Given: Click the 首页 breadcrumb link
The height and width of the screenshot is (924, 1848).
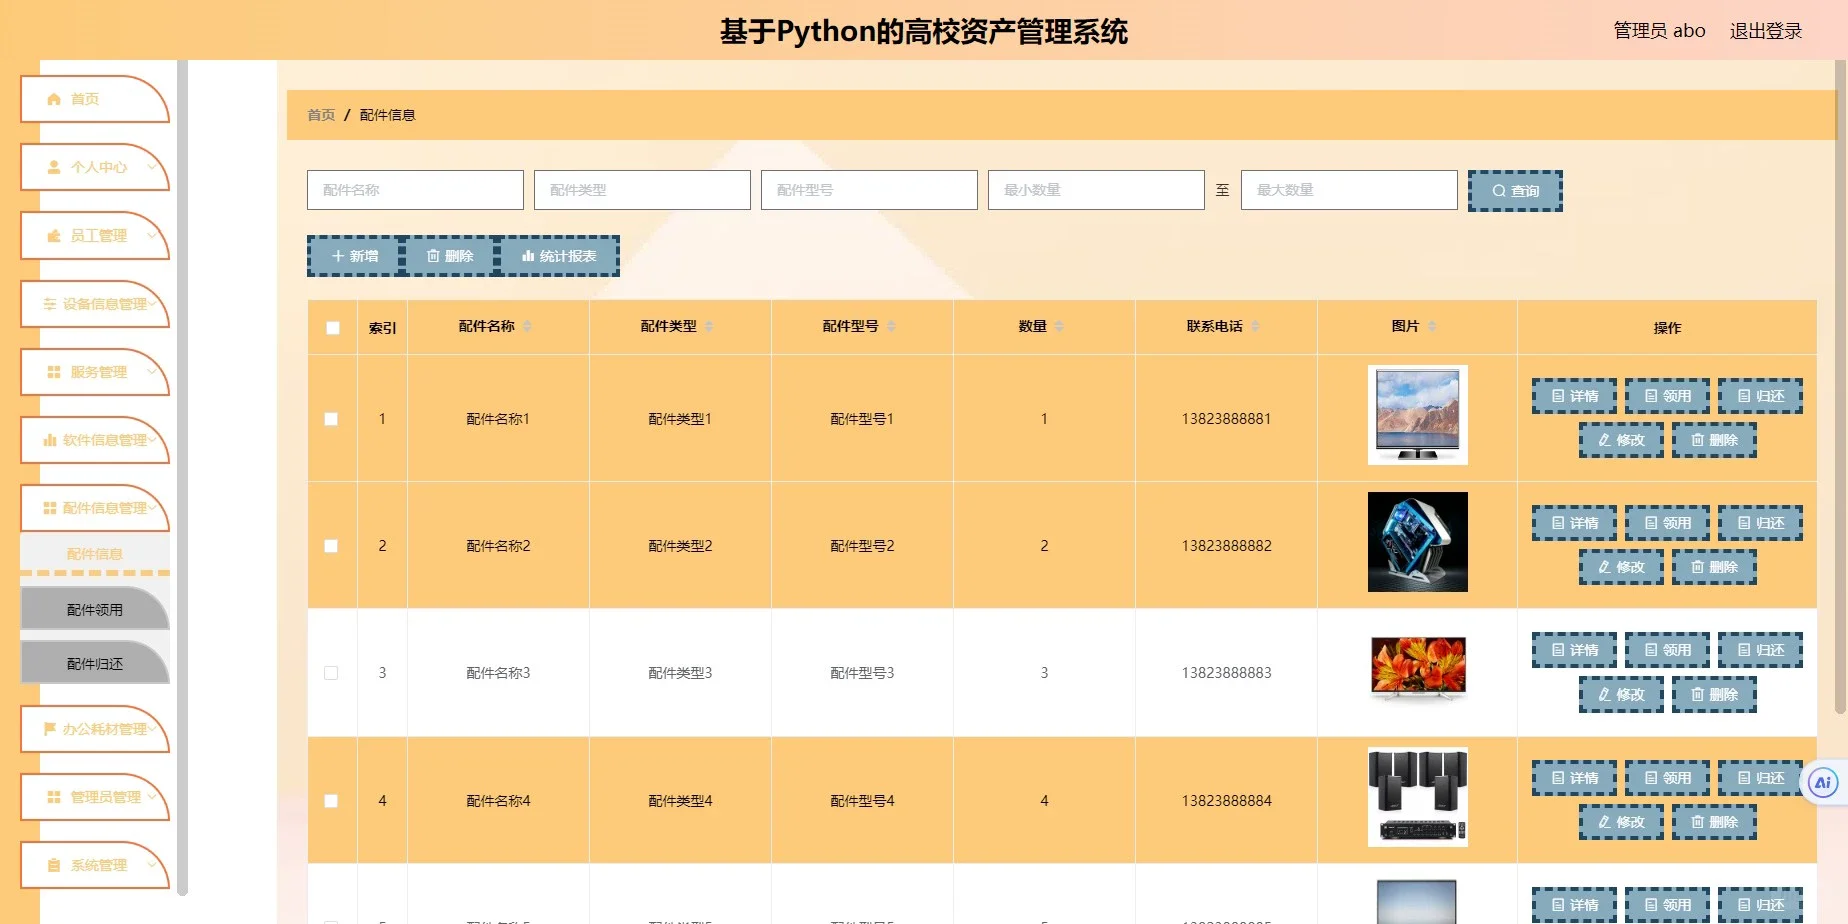Looking at the screenshot, I should coord(320,115).
